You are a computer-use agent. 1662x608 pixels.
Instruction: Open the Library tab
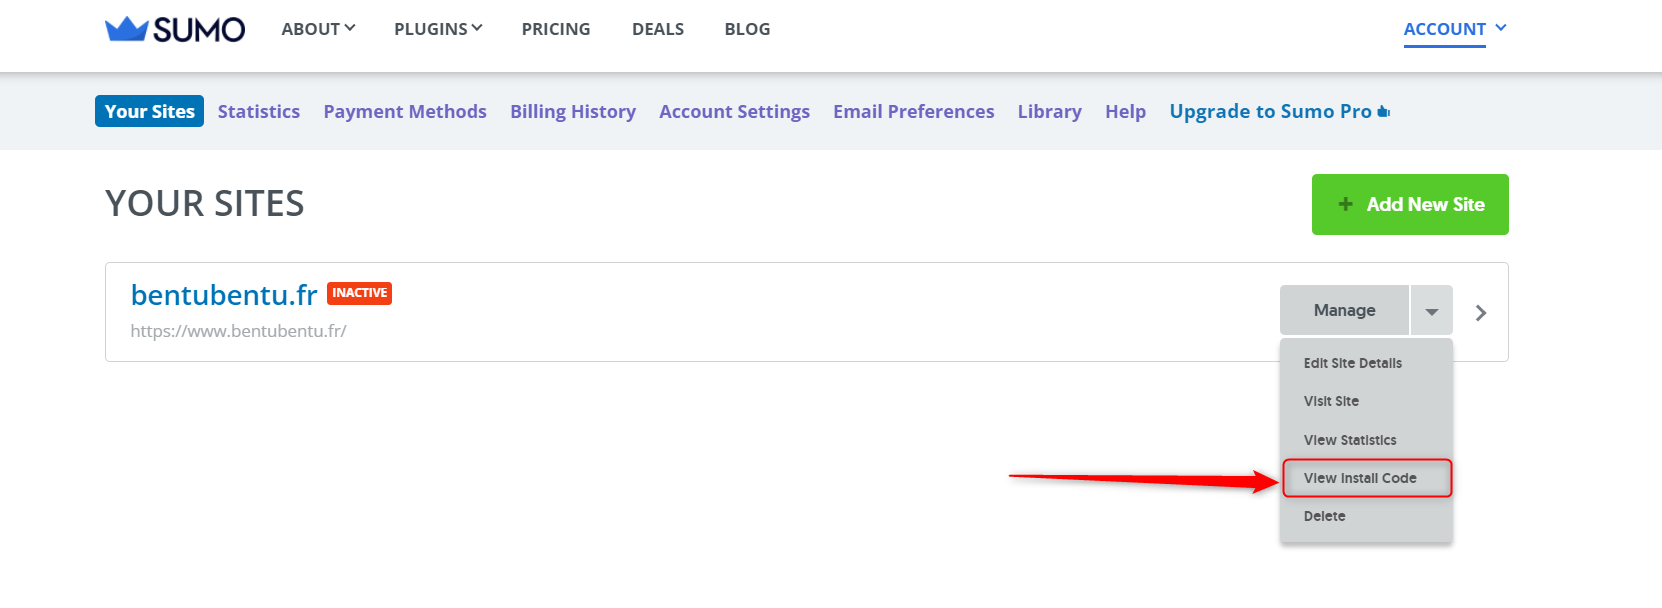[x=1050, y=111]
